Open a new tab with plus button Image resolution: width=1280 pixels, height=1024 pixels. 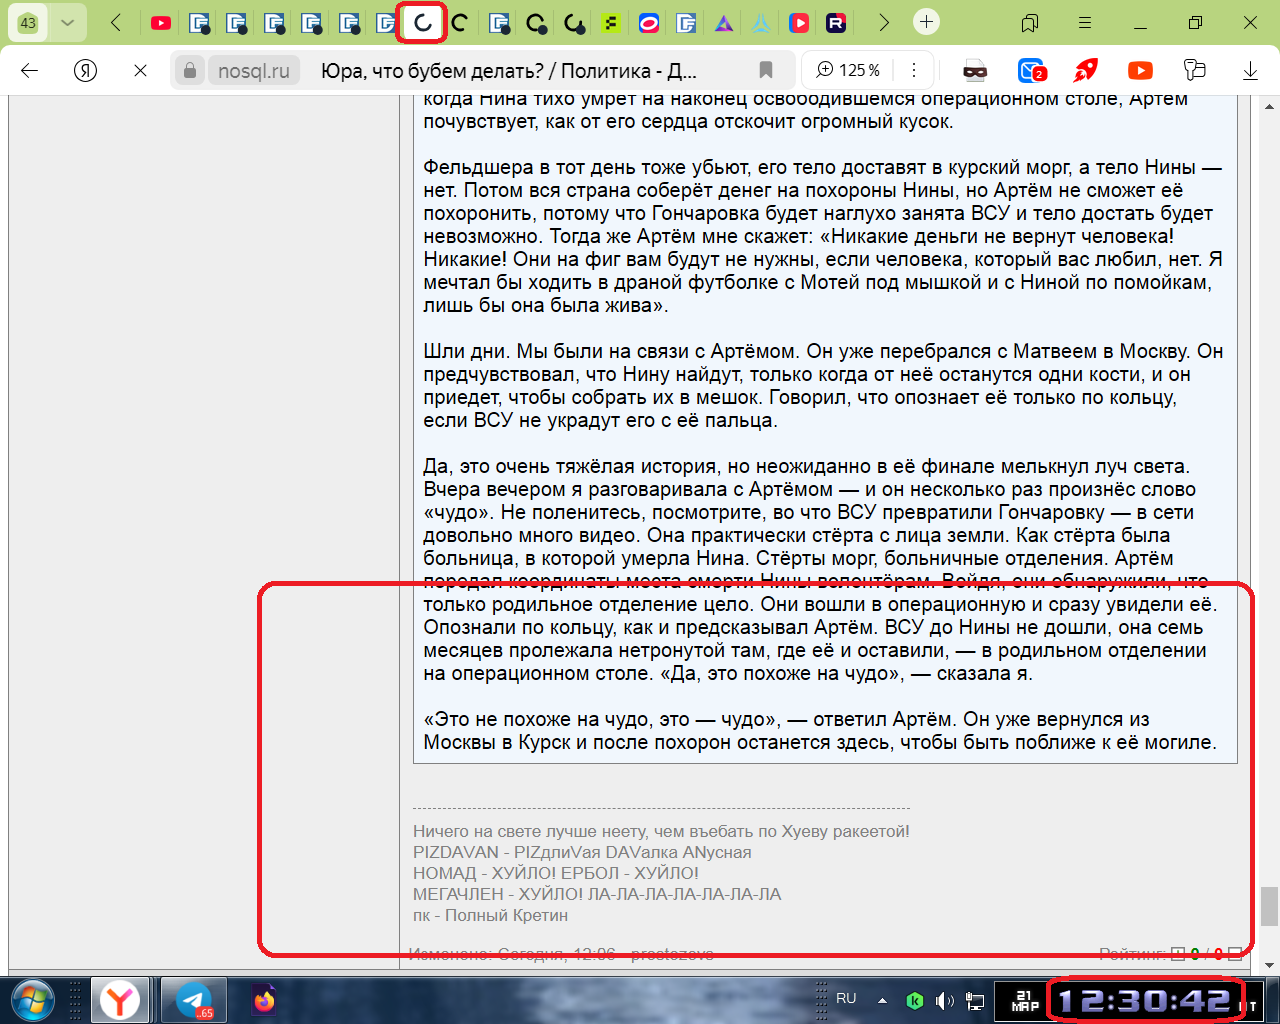(x=927, y=22)
